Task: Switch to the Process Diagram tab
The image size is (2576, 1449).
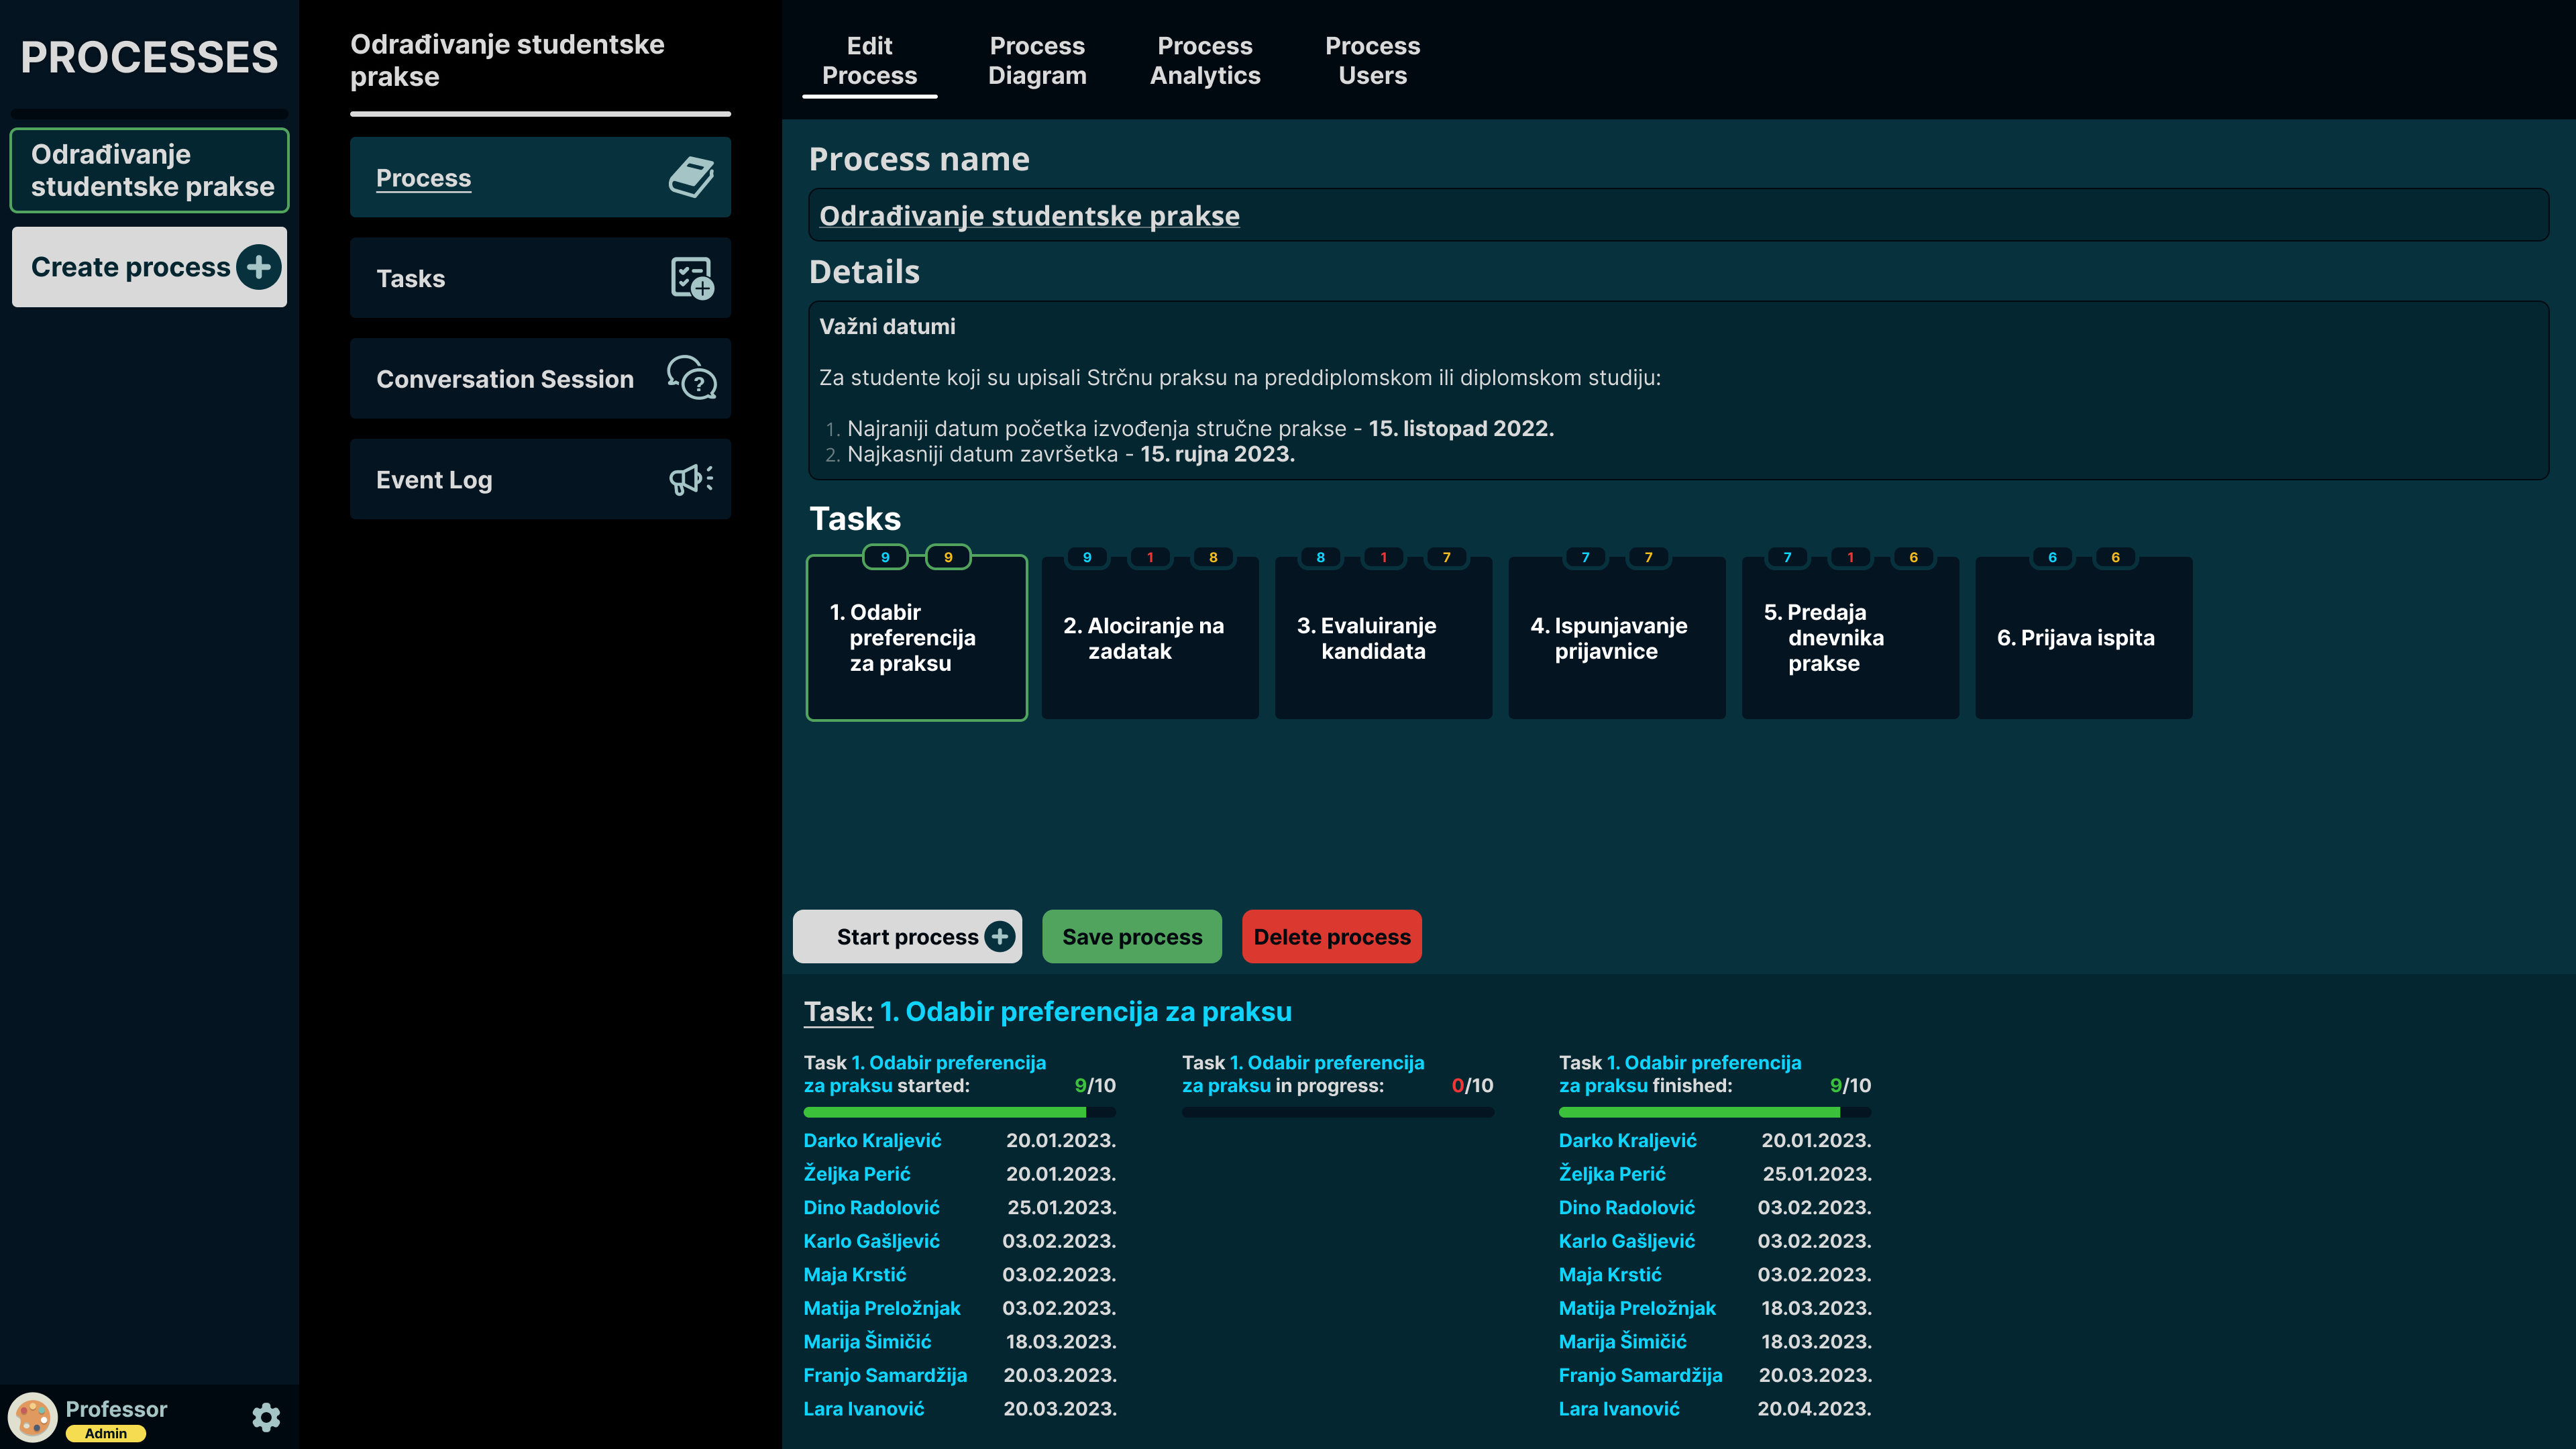Action: coord(1037,61)
